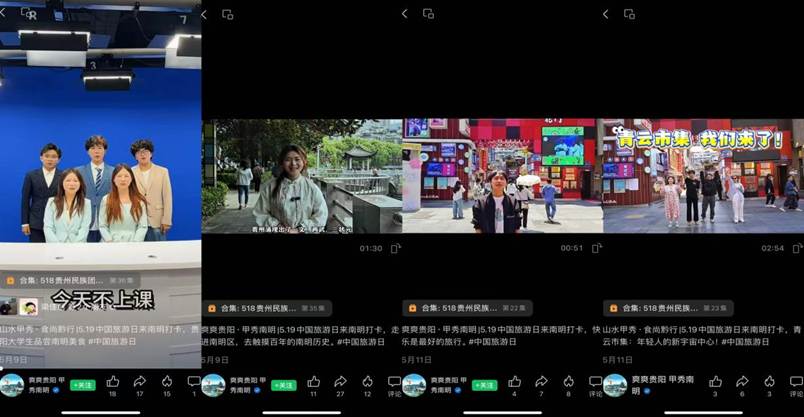Screen dimensions: 804x417
Task: Tap the fire icon showing count 8
Action: pos(568,382)
